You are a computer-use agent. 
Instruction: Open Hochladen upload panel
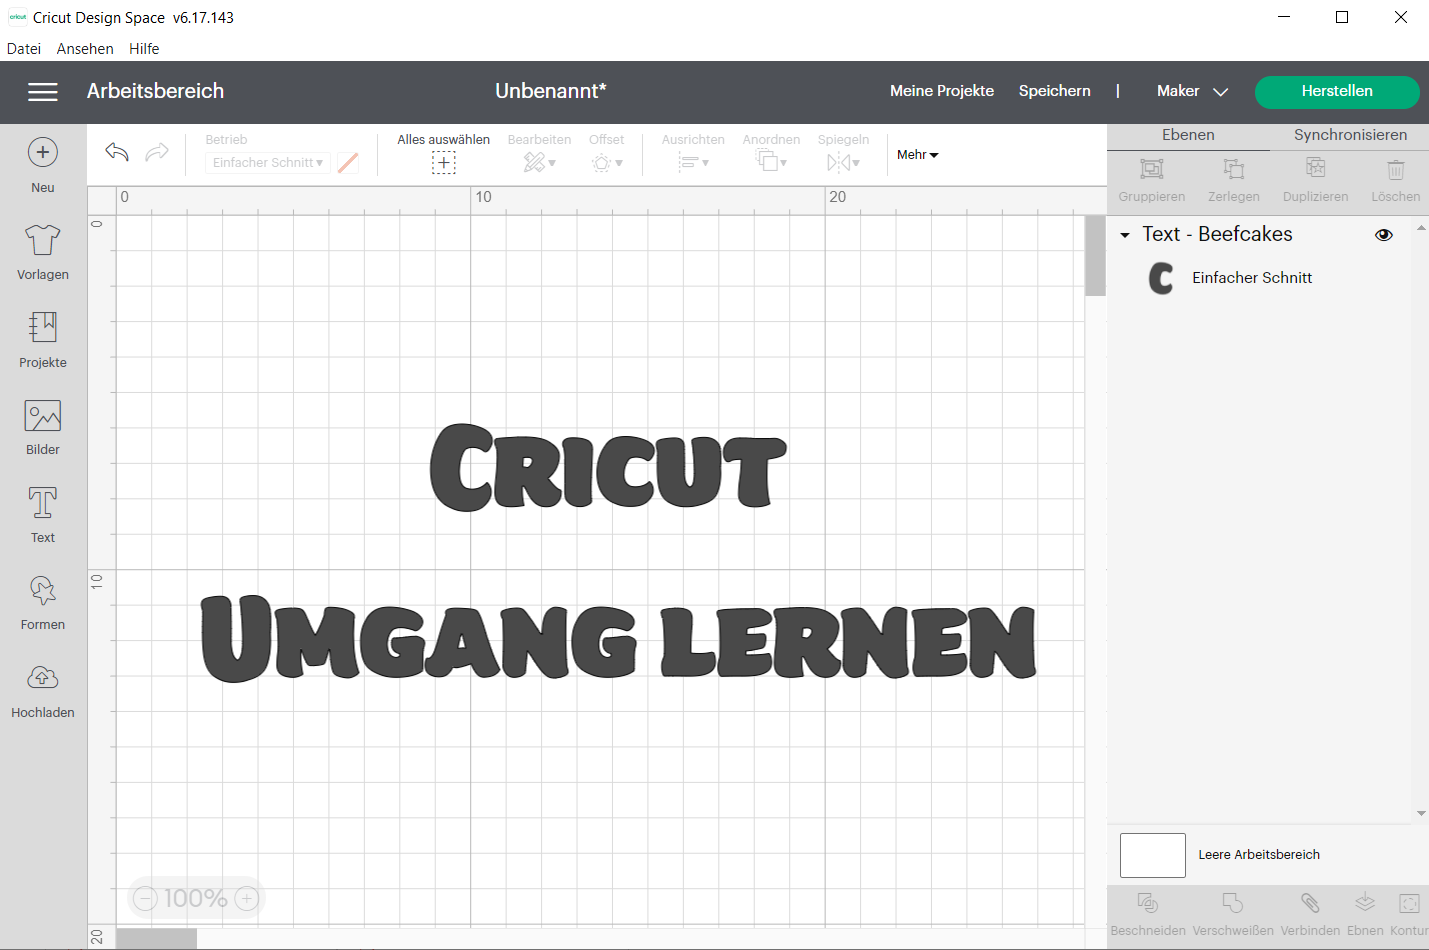(43, 691)
